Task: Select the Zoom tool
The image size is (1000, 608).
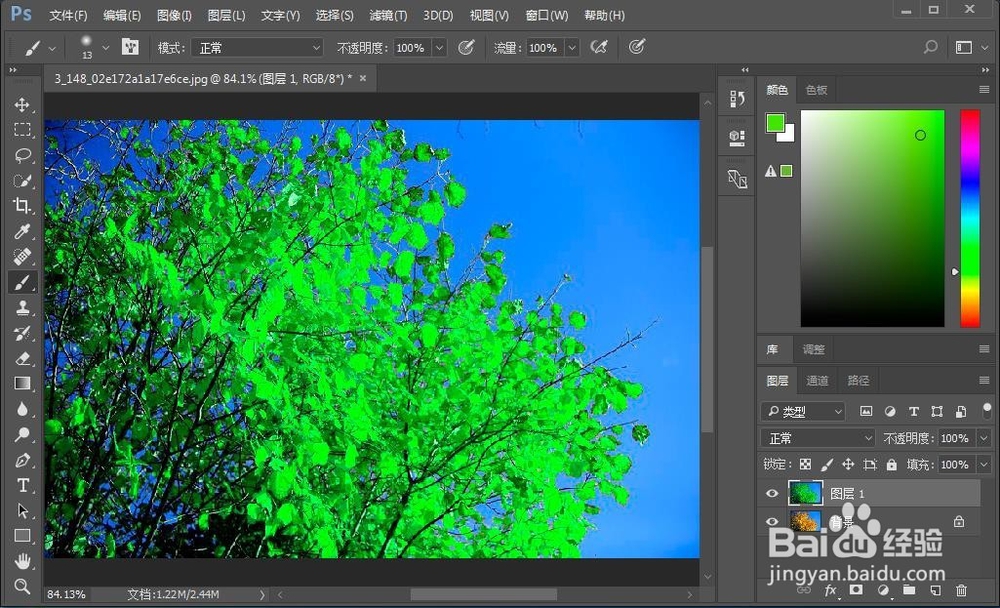Action: click(x=22, y=586)
